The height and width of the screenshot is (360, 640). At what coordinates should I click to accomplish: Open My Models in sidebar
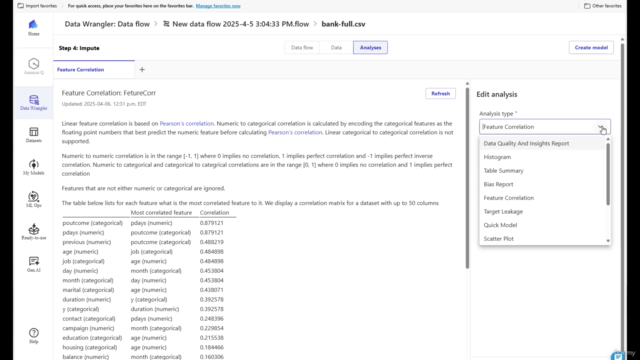coord(33,167)
